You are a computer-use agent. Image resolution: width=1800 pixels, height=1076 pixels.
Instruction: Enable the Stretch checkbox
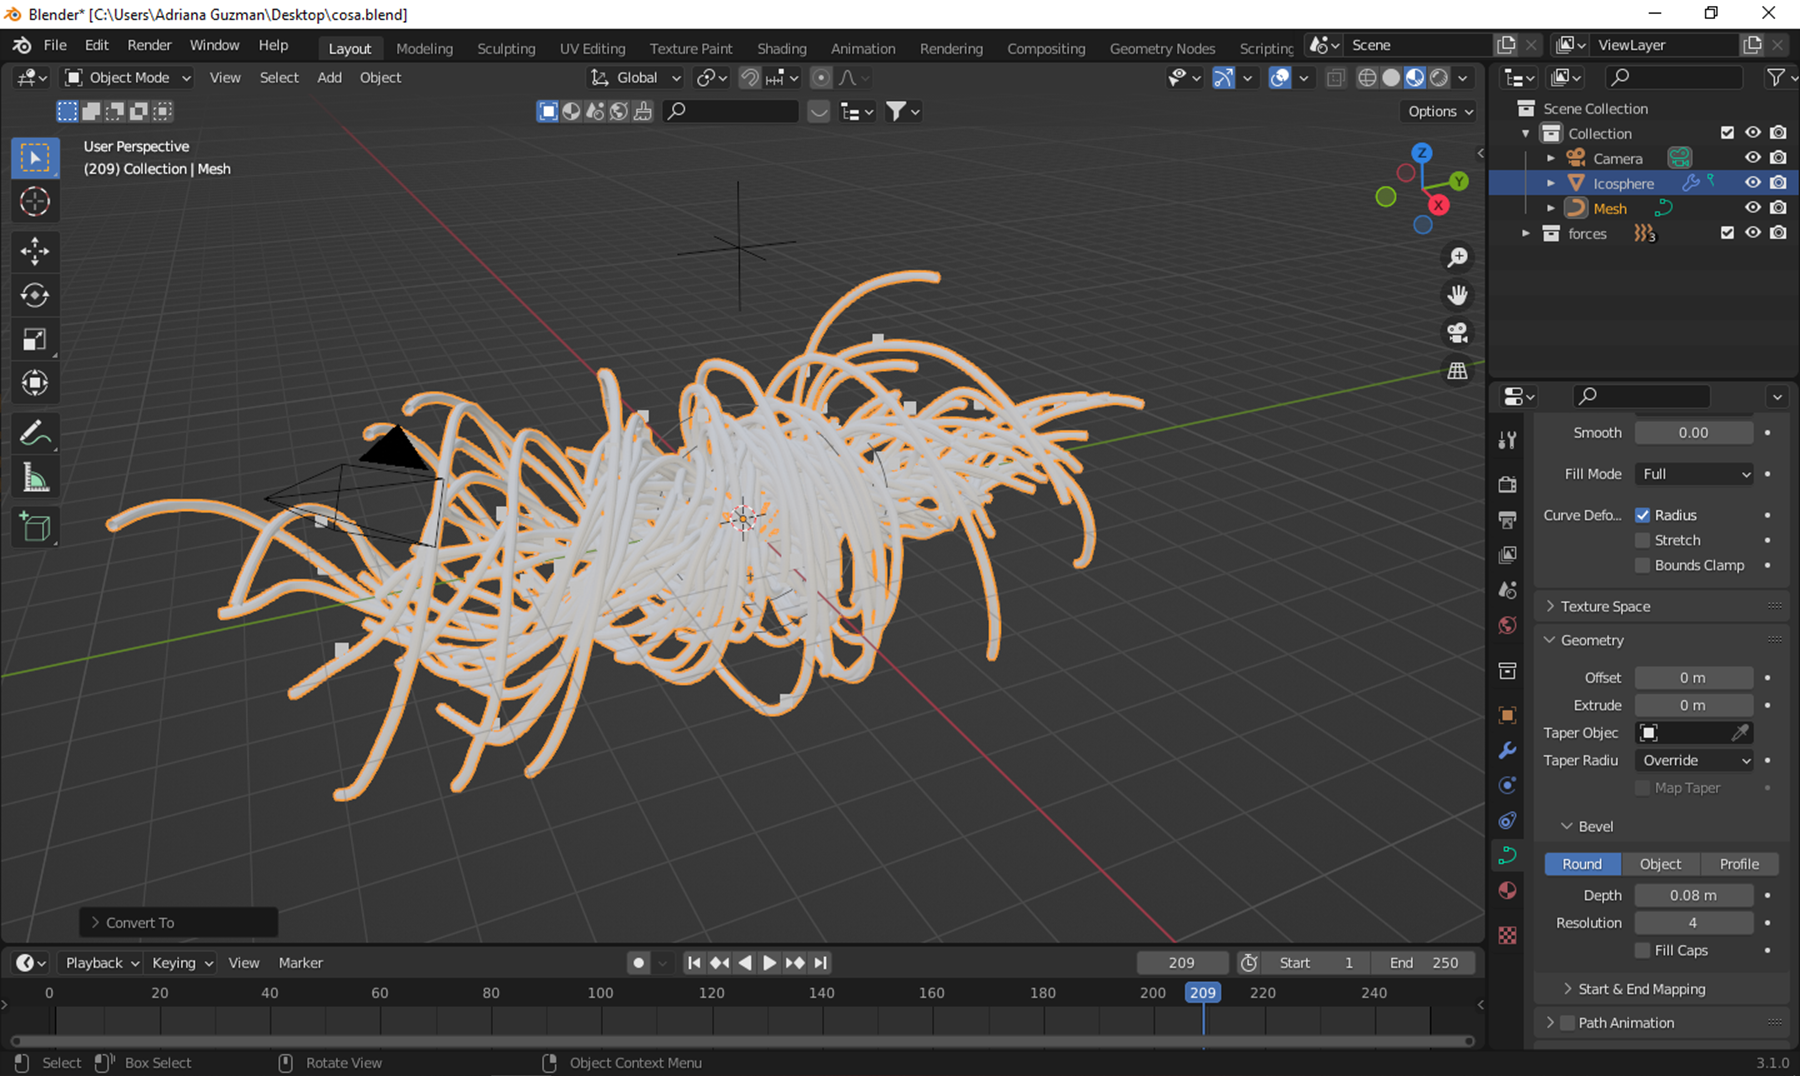point(1642,540)
